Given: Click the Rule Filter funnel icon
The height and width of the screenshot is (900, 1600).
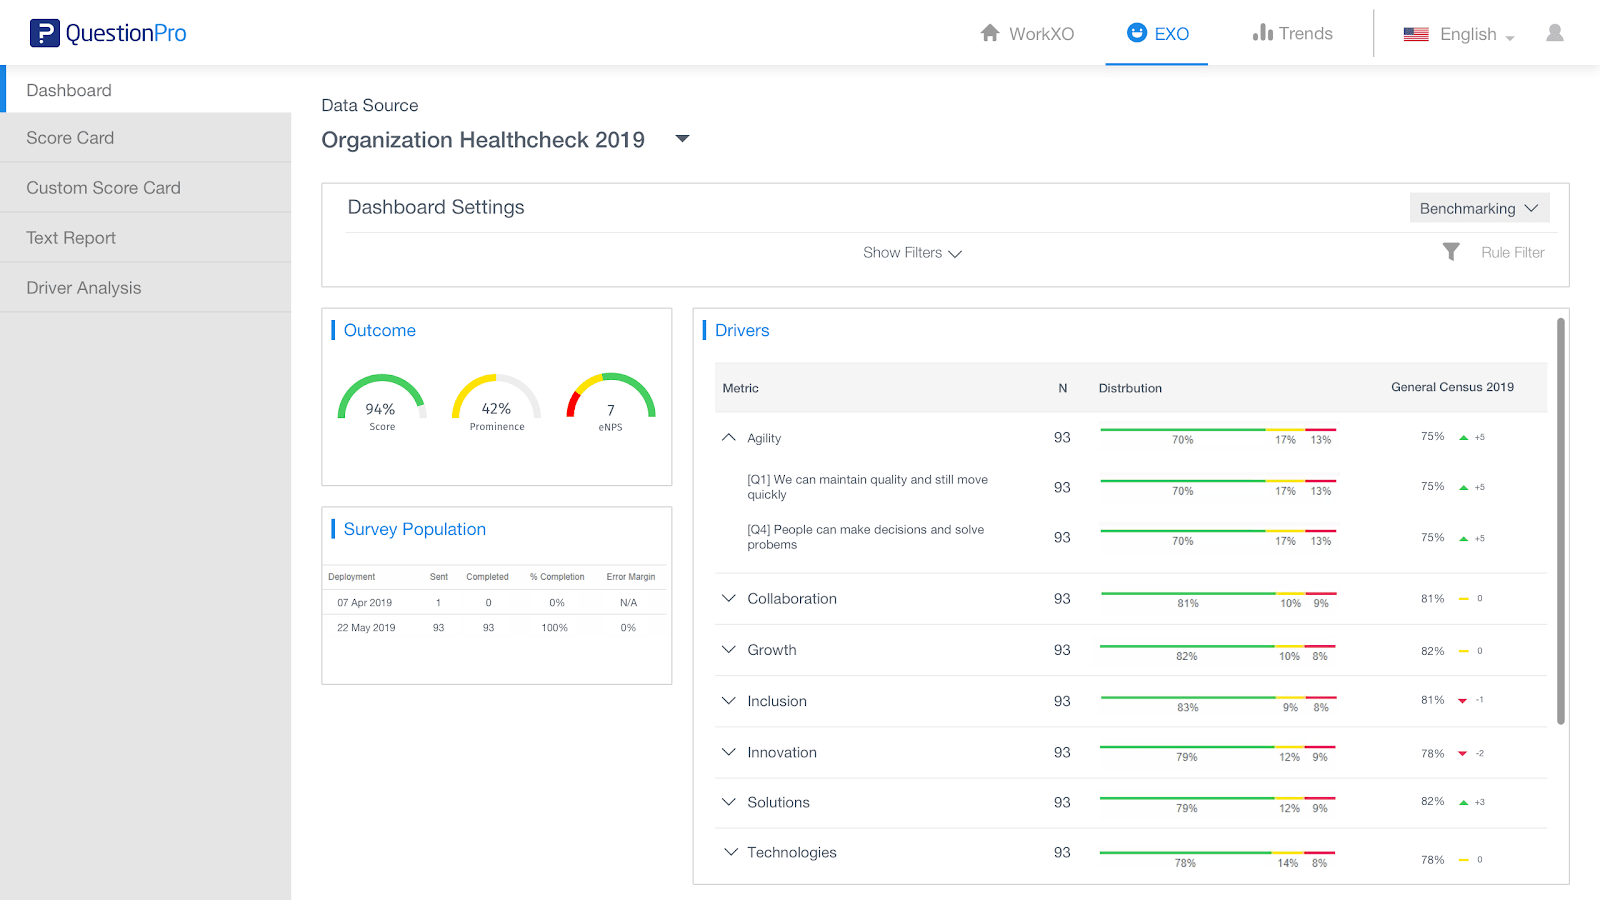Looking at the screenshot, I should coord(1451,252).
